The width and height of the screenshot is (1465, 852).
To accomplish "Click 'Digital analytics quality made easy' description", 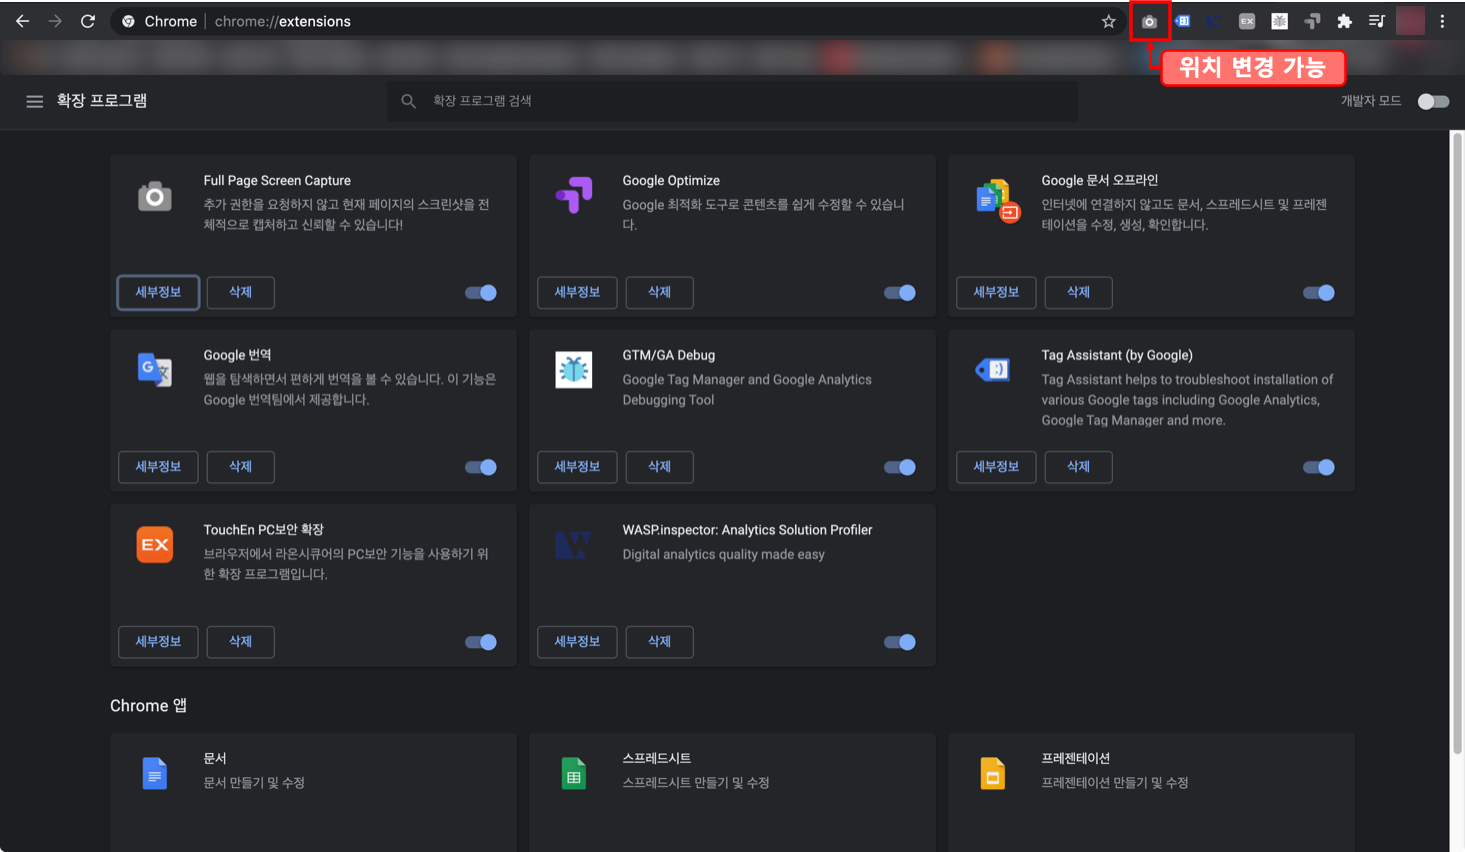I will tap(723, 555).
